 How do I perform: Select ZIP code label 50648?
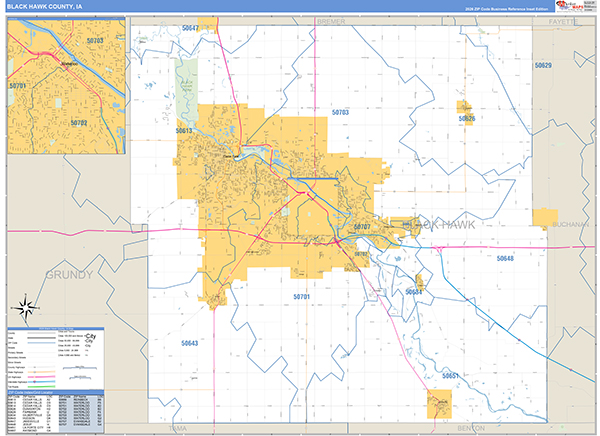click(505, 258)
